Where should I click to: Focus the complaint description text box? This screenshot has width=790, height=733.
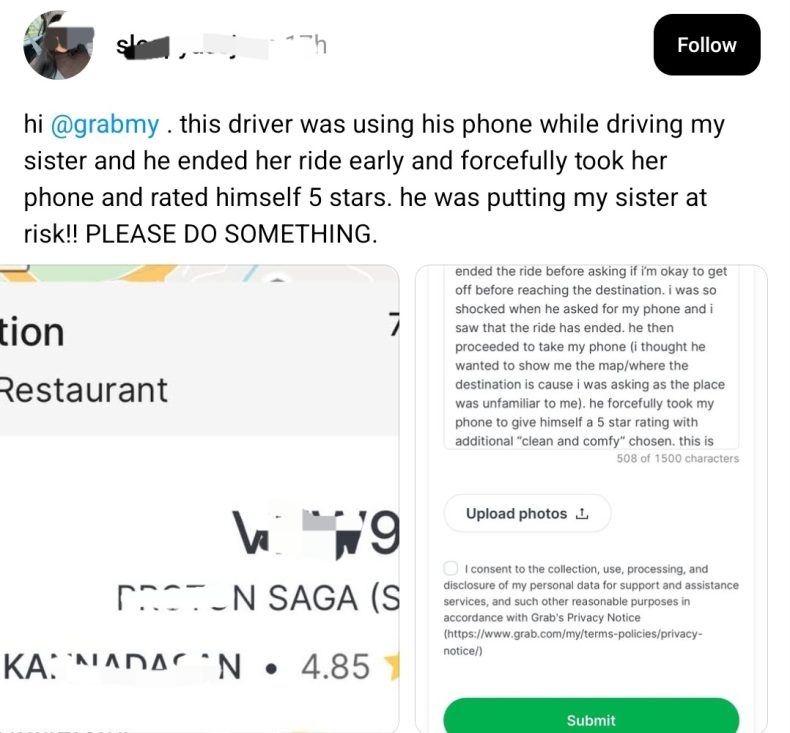[x=590, y=357]
